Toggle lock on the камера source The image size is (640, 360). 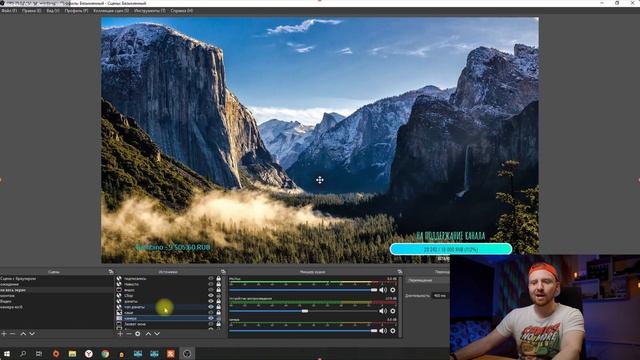218,318
